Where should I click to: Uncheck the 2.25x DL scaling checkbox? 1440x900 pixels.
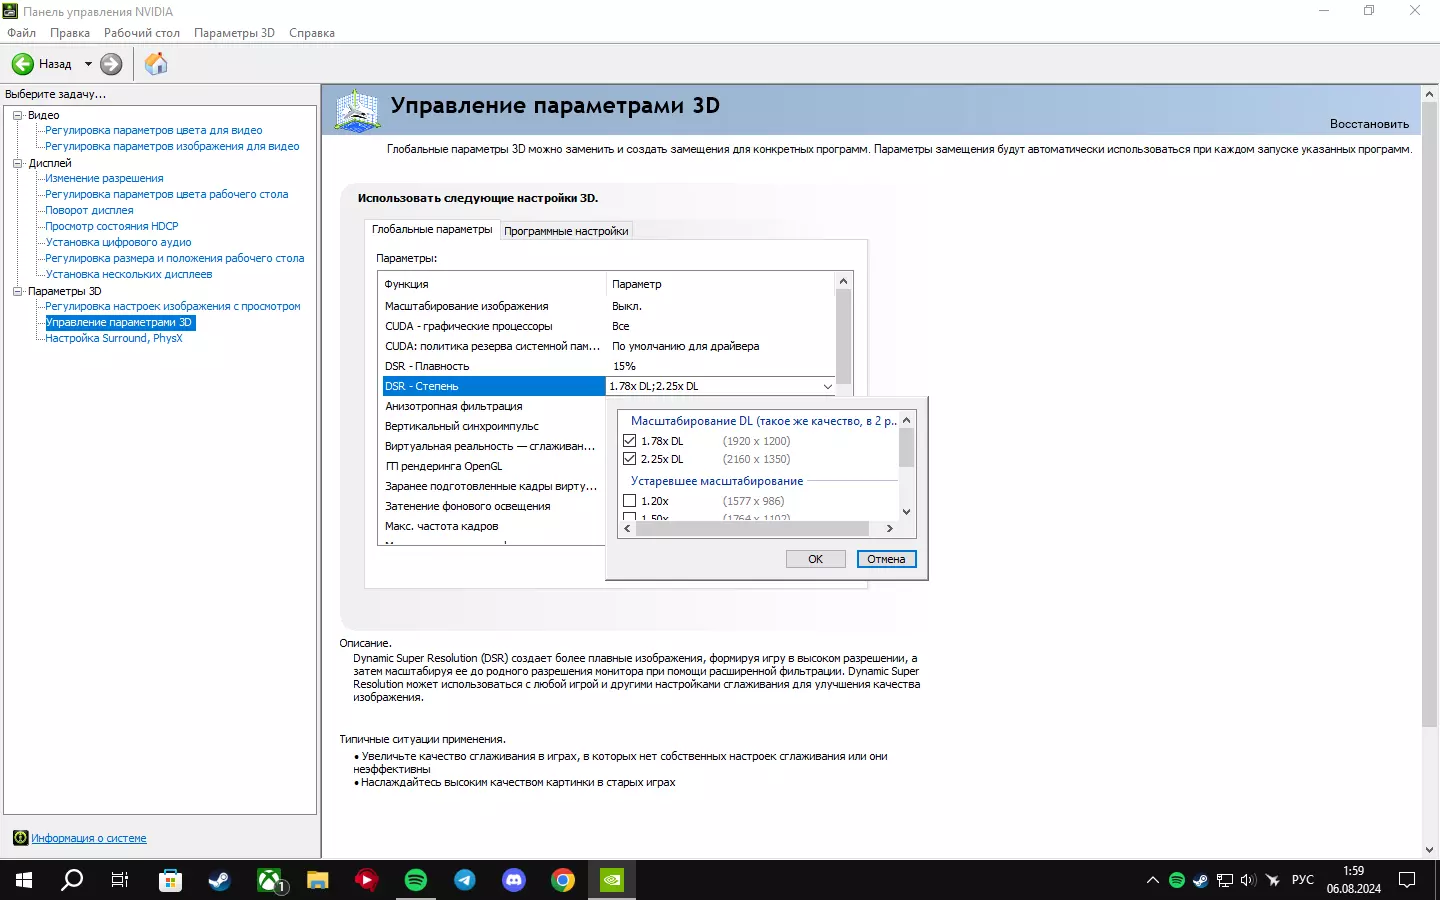(629, 459)
